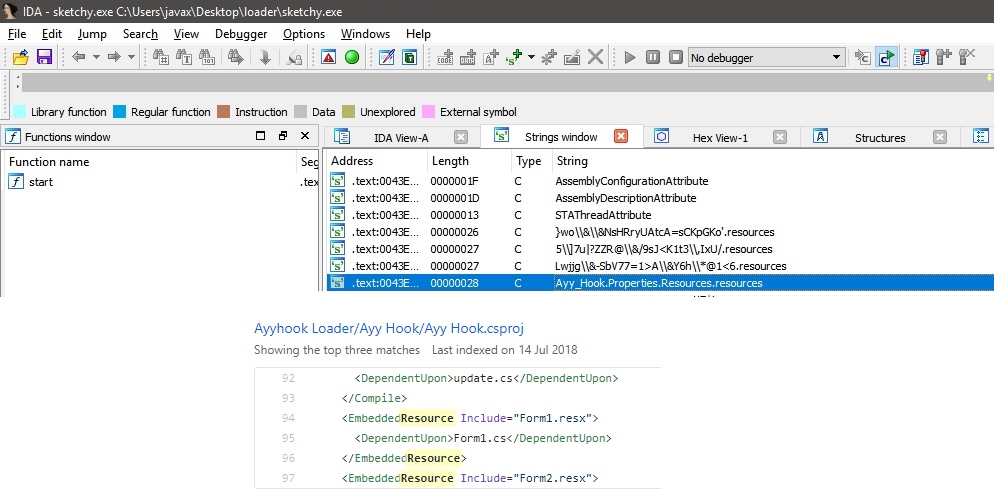Jump forward with the right arrow
The width and height of the screenshot is (994, 489).
pos(114,58)
